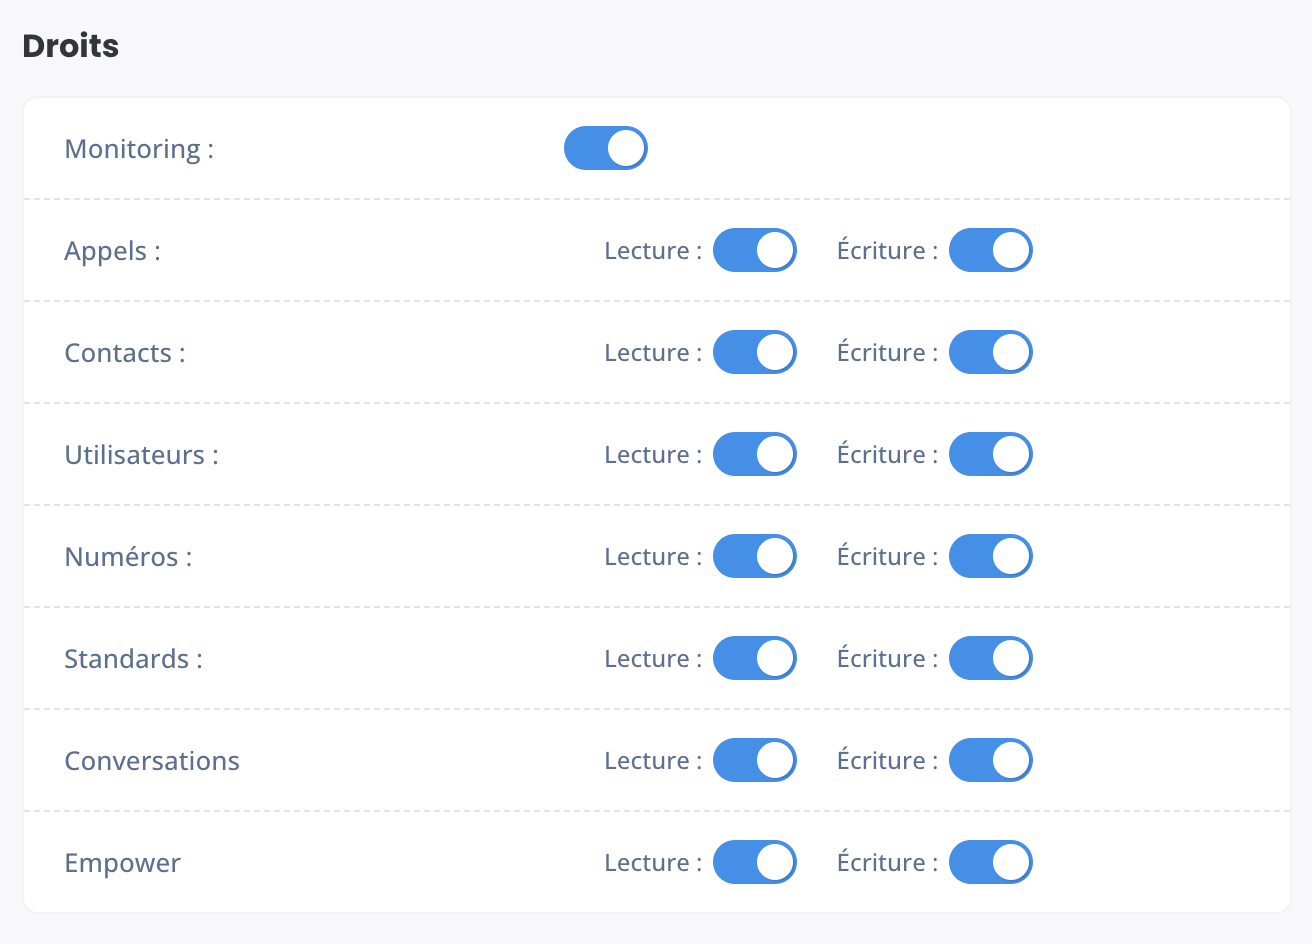Switch off Numéros Écriture toggle
The image size is (1312, 944).
(991, 556)
